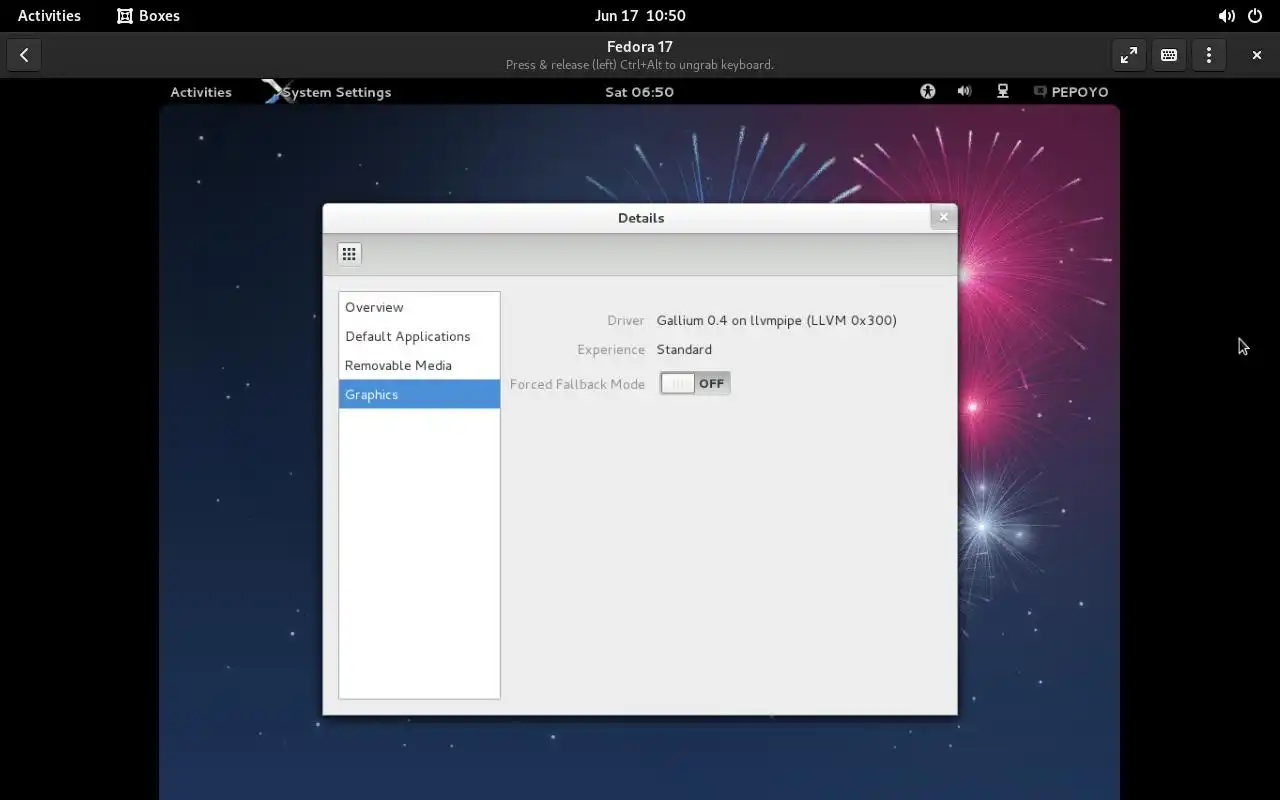Click the Forced Fallback Mode label

pyautogui.click(x=577, y=384)
